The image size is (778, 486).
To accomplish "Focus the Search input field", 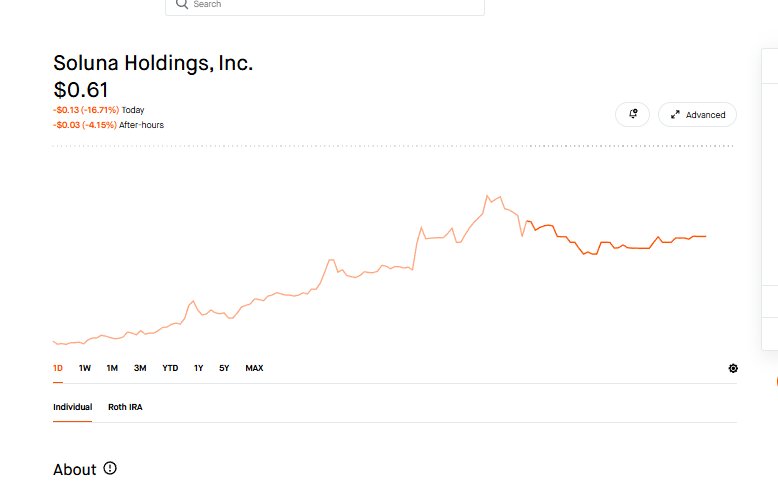I will [x=325, y=5].
